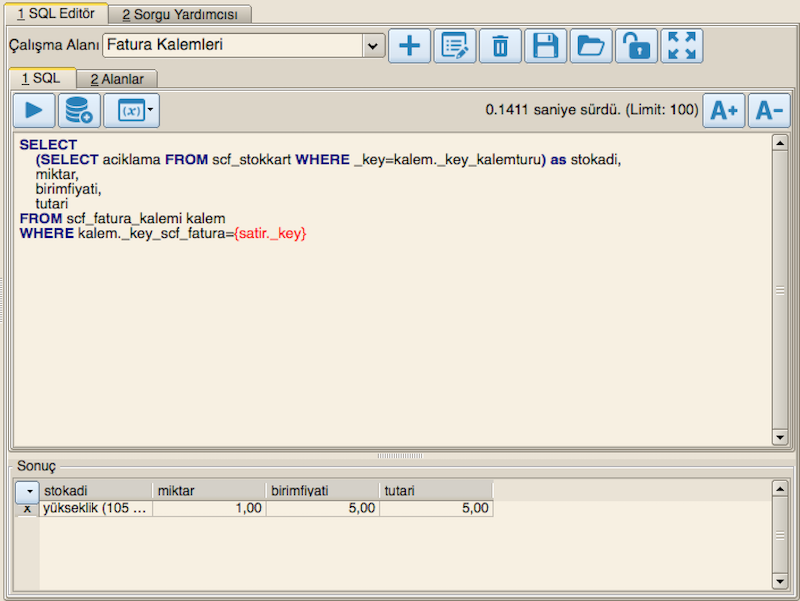Image resolution: width=800 pixels, height=601 pixels.
Task: Delete workspace using the trash icon
Action: (500, 46)
